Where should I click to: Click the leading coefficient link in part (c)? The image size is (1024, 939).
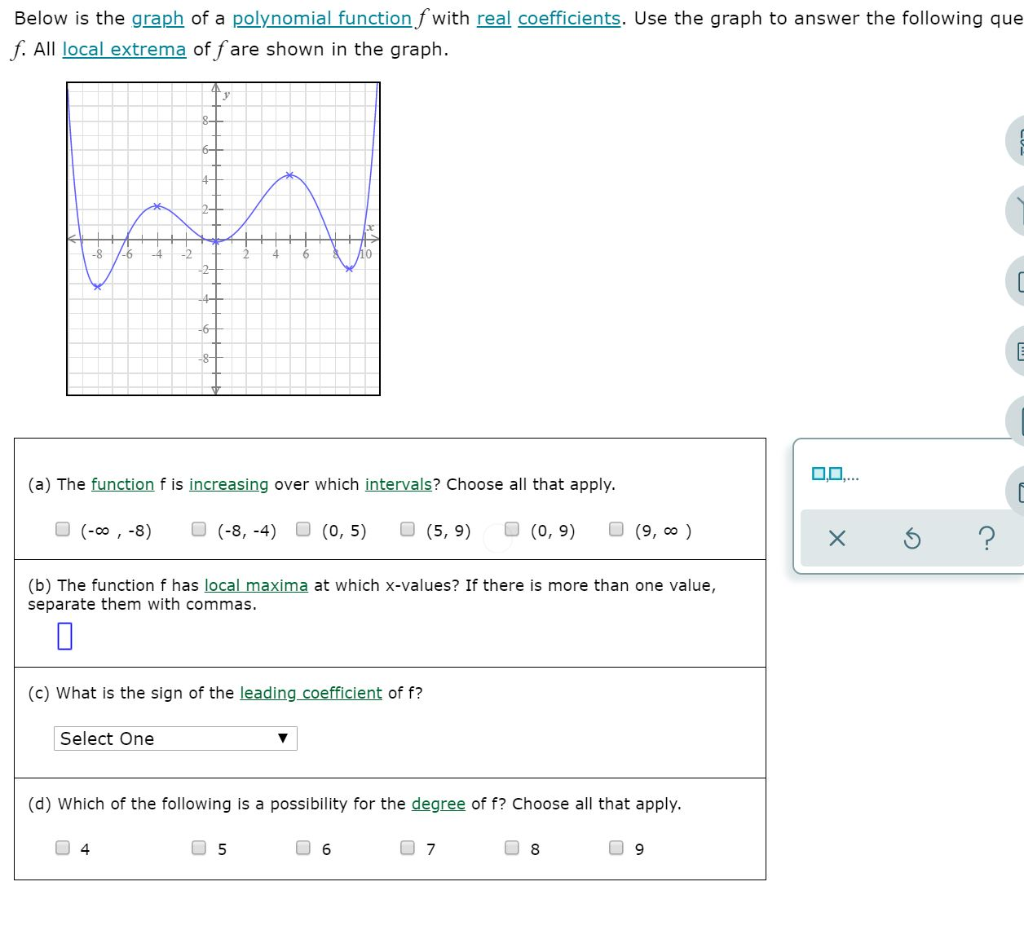pos(310,693)
